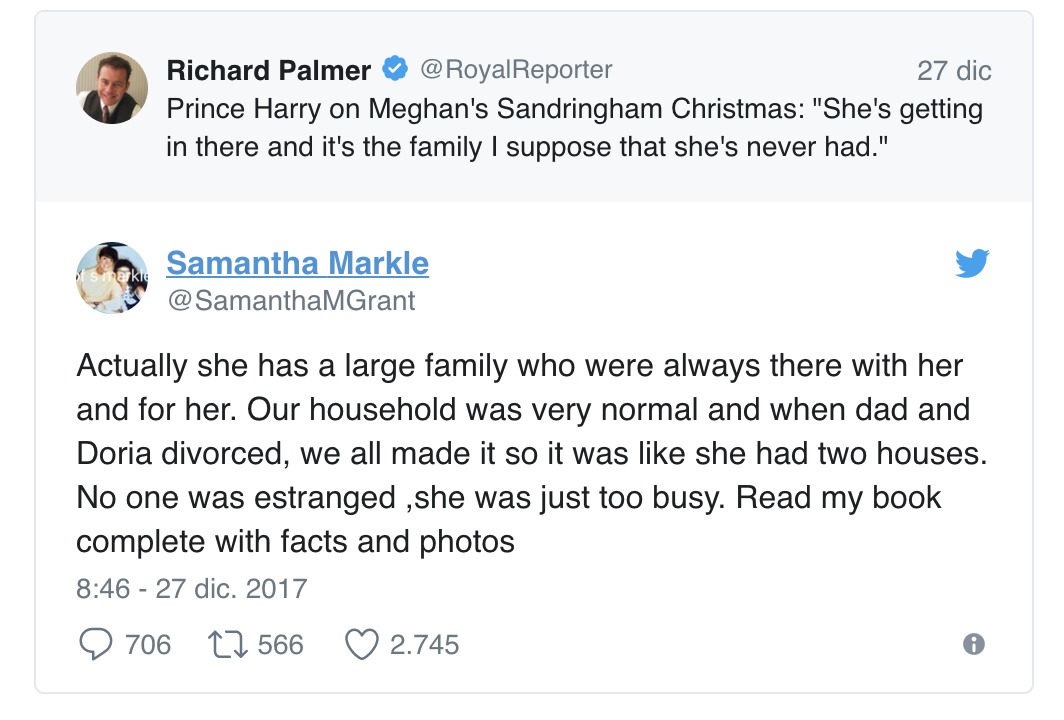Click the 706 replies count
Image resolution: width=1064 pixels, height=720 pixels.
click(x=148, y=645)
